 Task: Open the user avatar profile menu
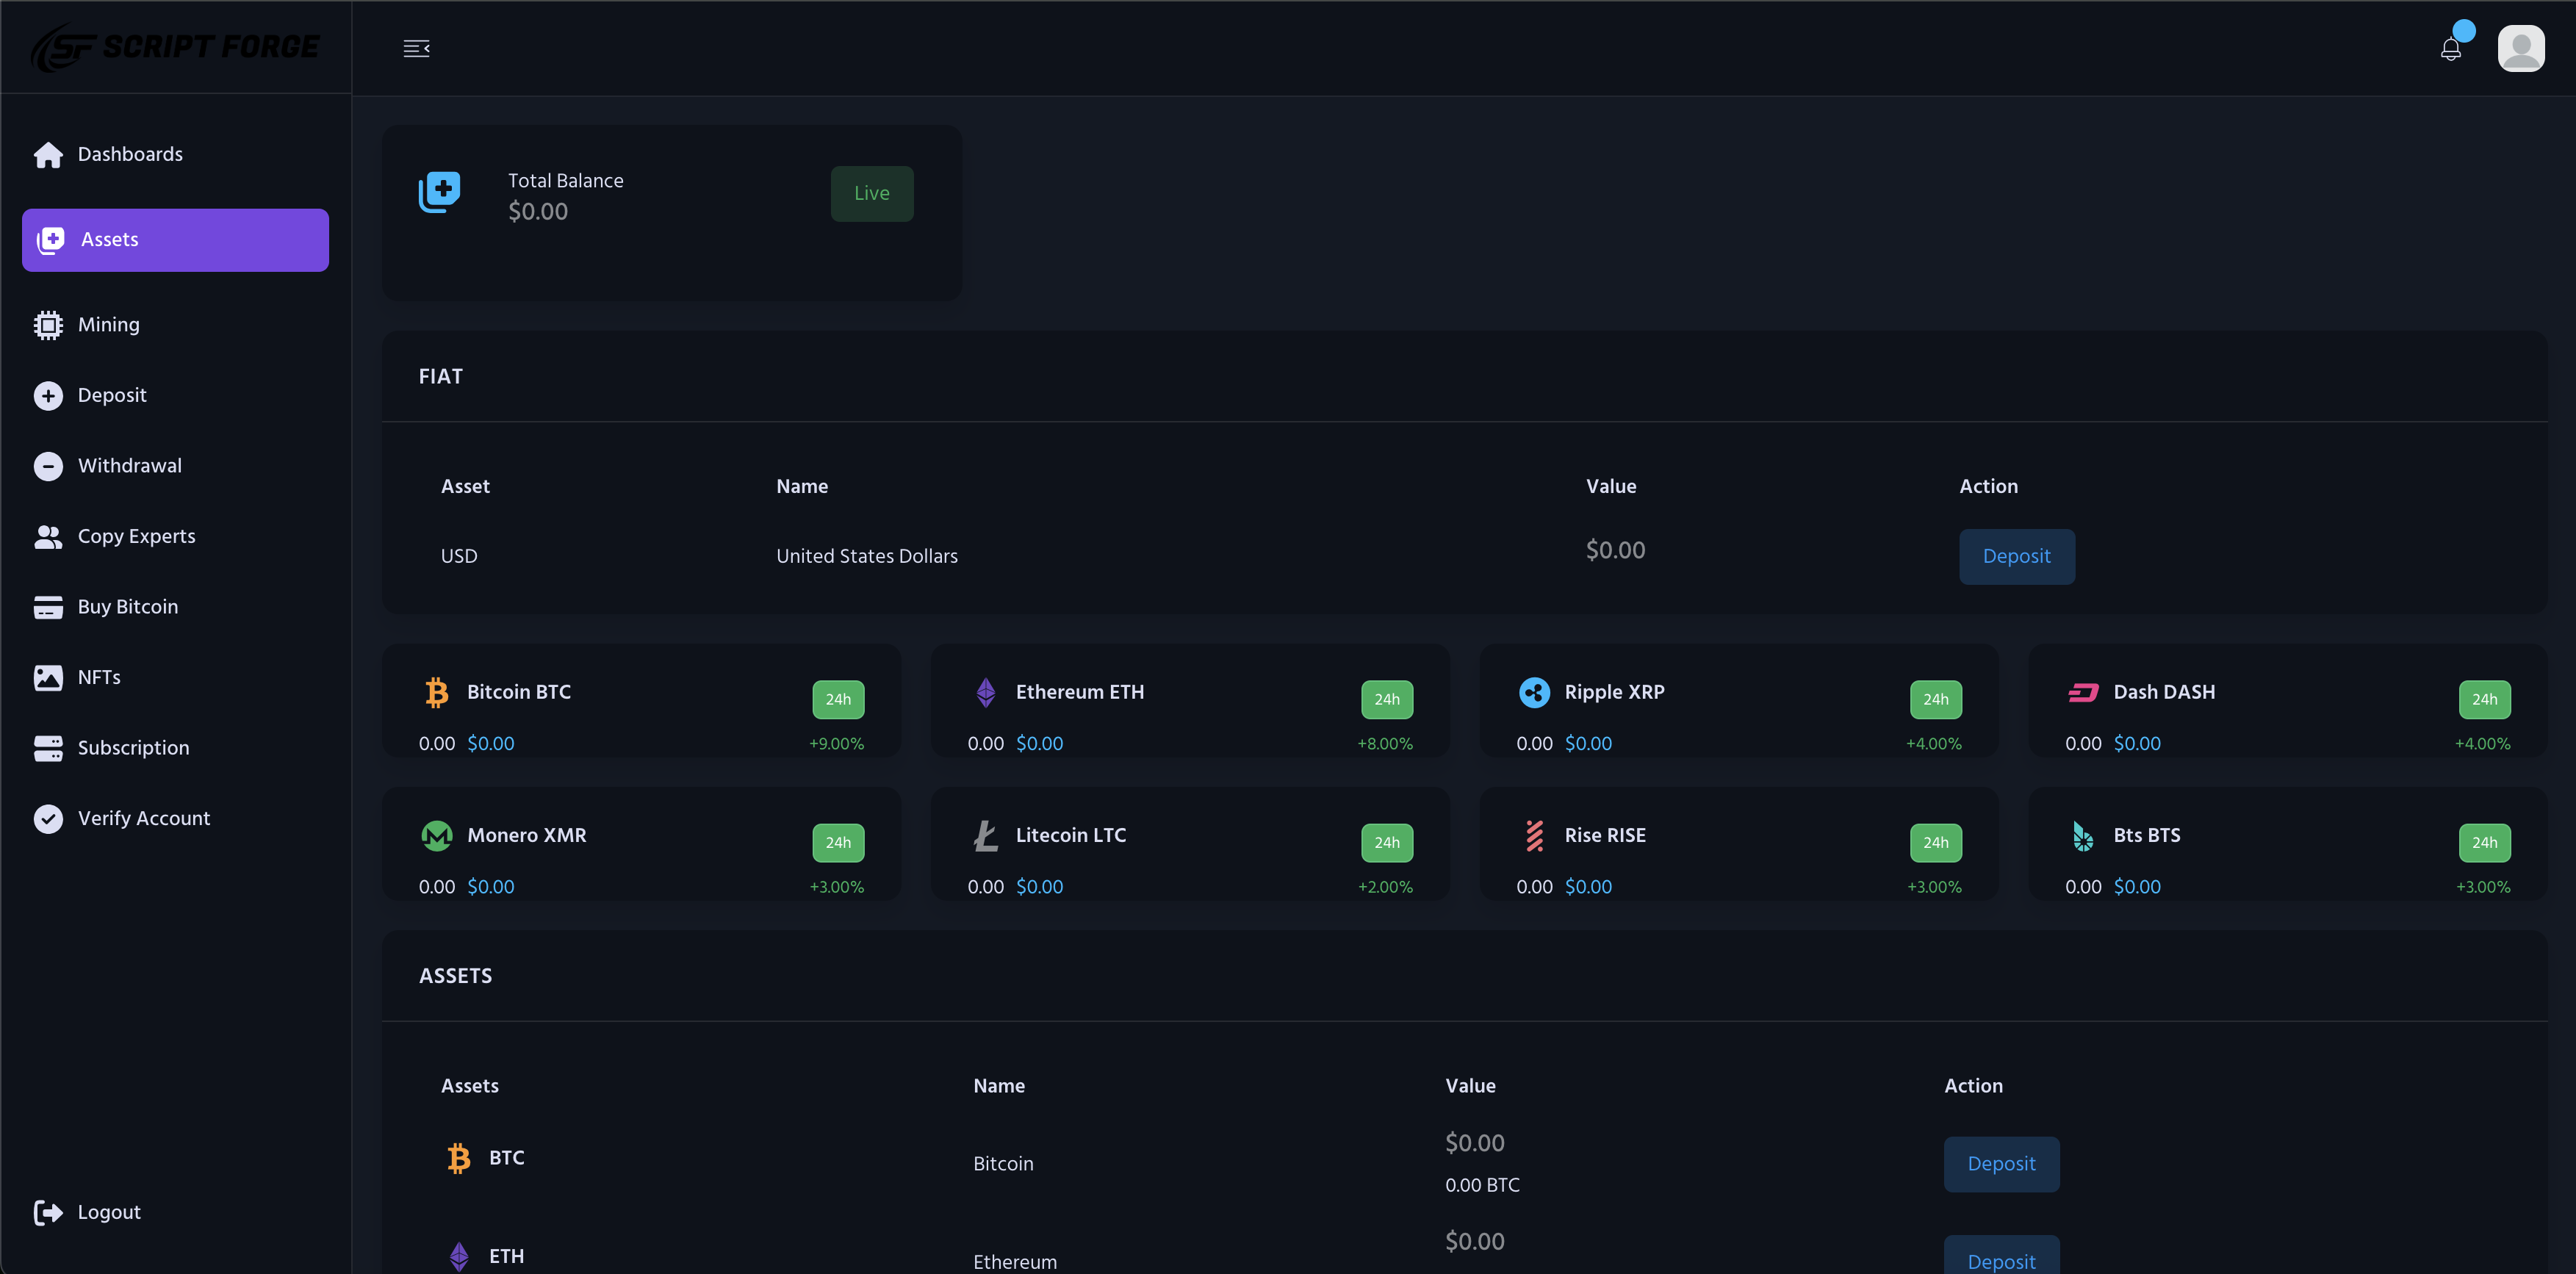(x=2520, y=49)
